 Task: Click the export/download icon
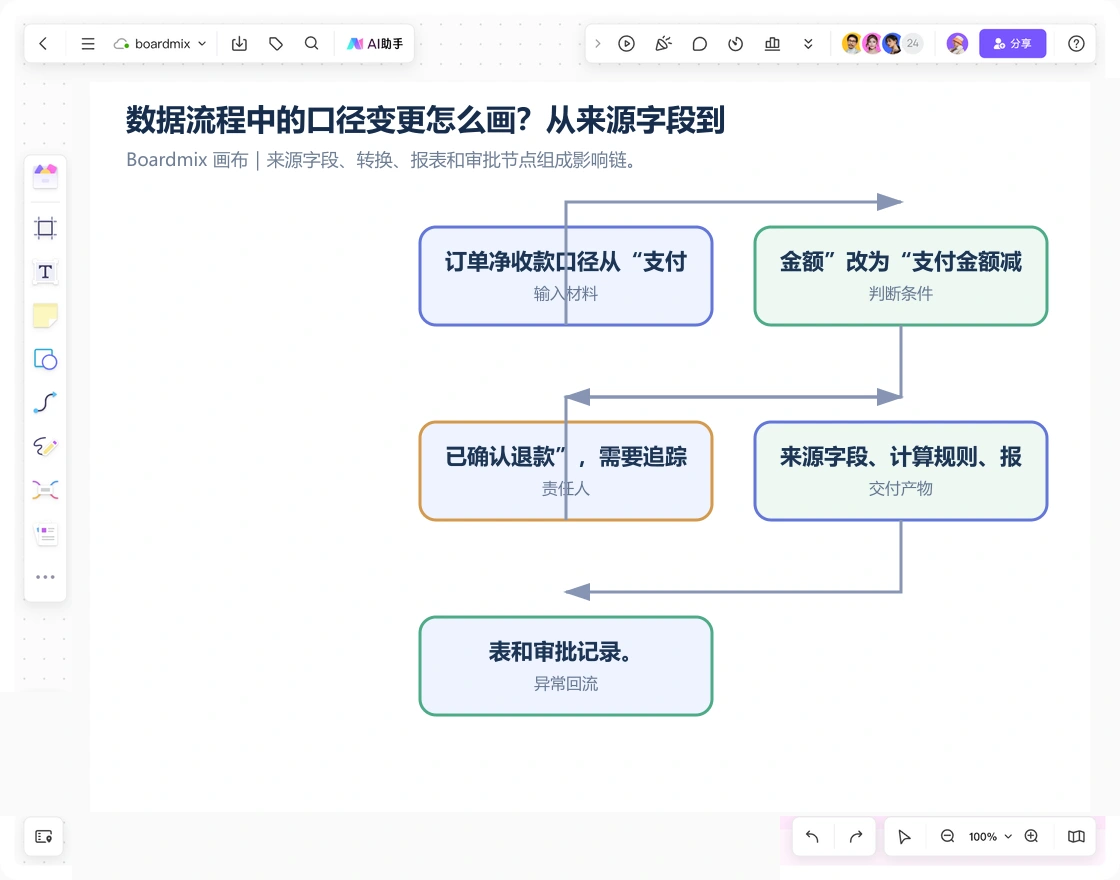239,44
